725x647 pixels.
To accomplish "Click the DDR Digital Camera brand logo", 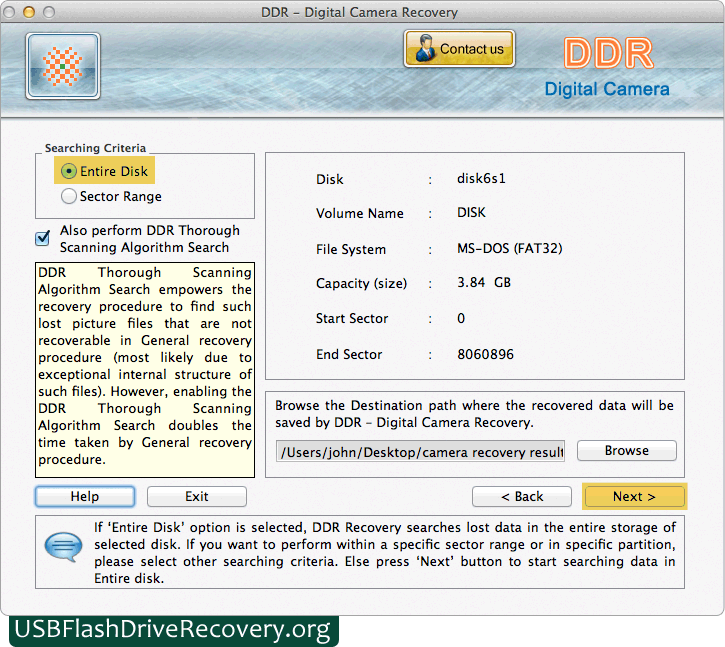I will (607, 67).
